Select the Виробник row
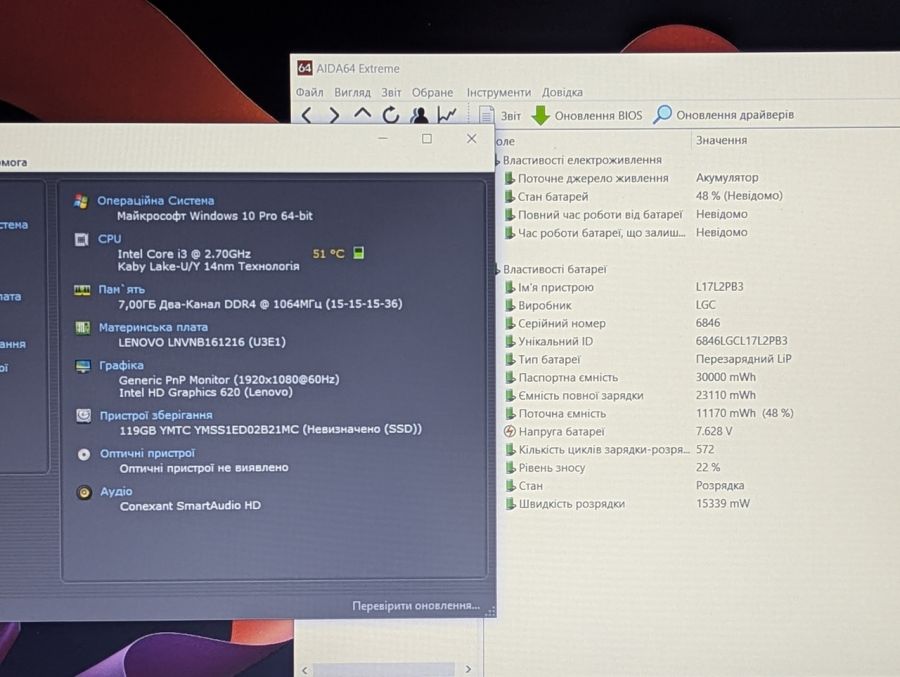 click(610, 305)
